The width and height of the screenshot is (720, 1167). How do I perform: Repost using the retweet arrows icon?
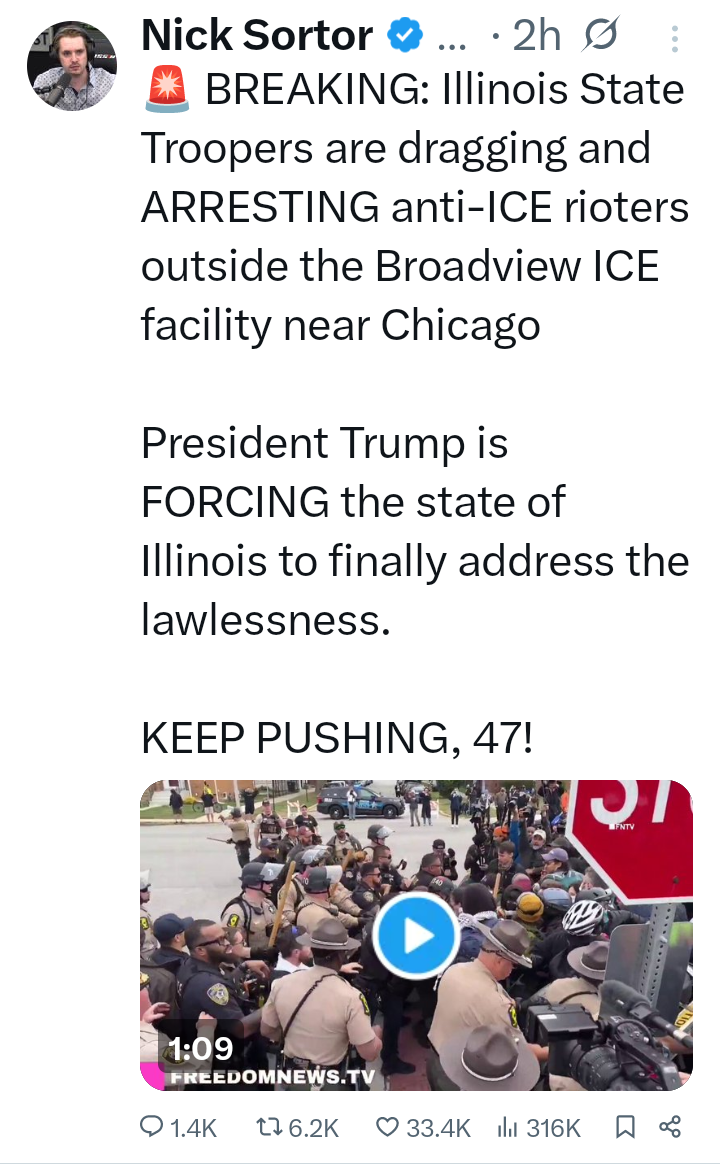click(269, 1128)
